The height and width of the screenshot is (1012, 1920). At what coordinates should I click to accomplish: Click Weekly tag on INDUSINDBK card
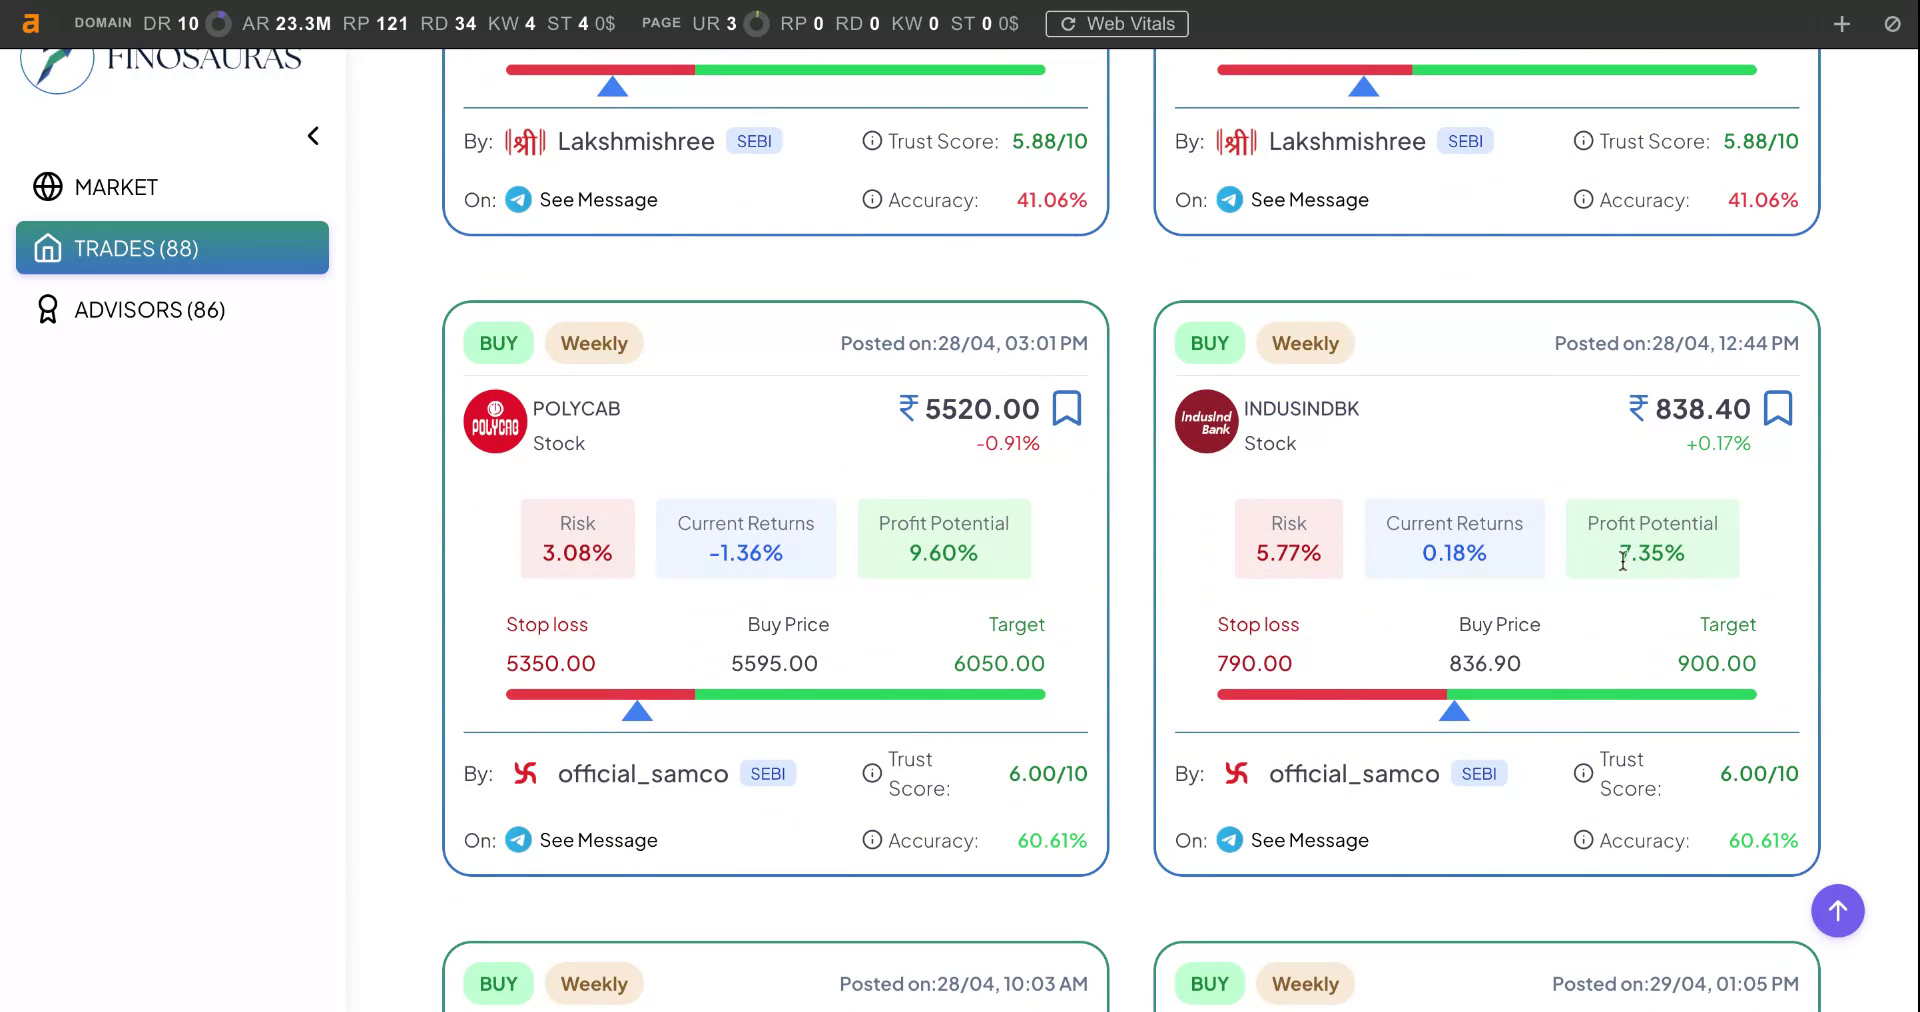click(x=1305, y=344)
